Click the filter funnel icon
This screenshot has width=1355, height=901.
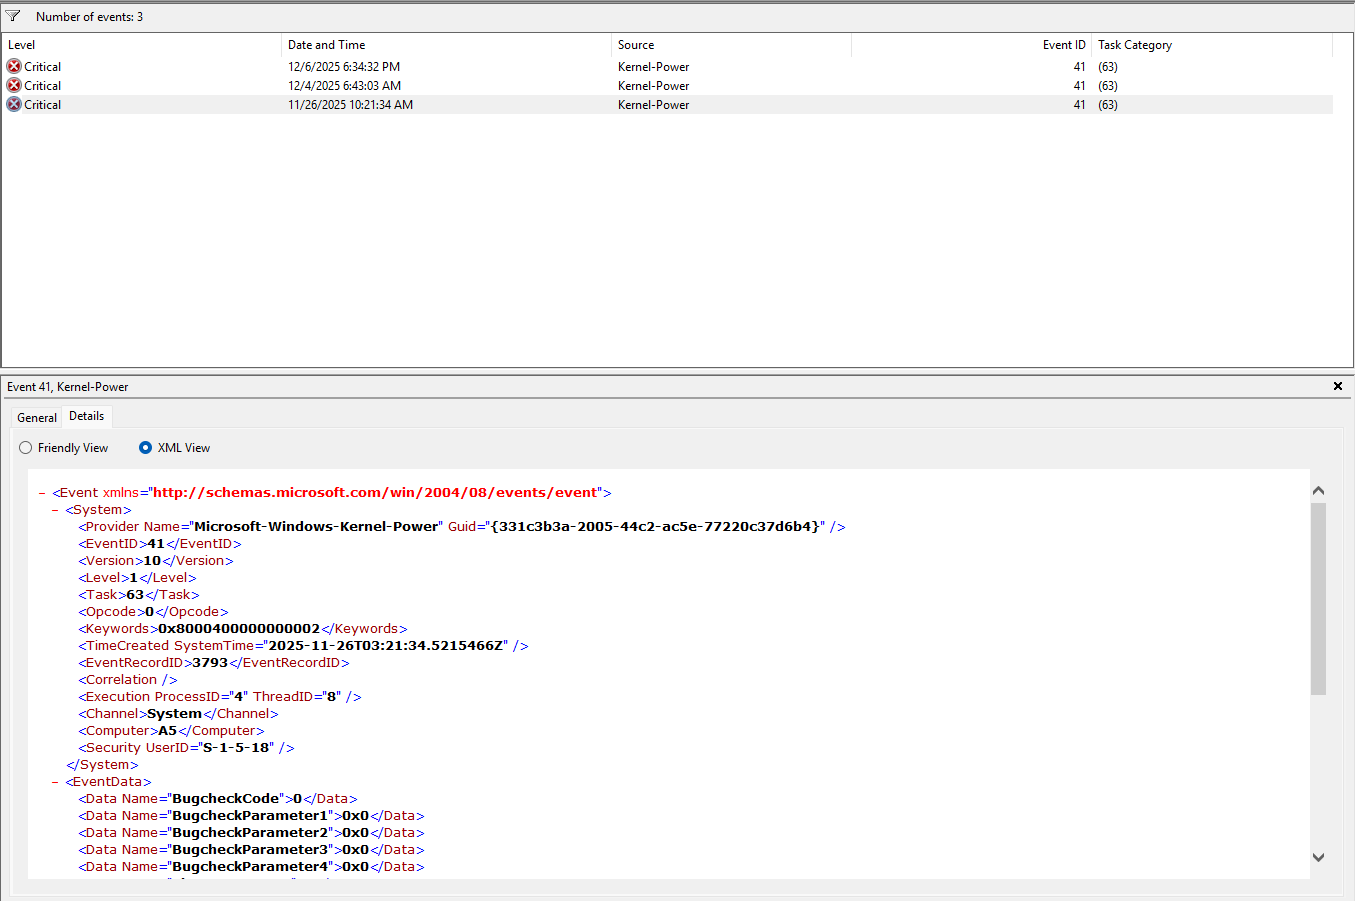tap(13, 16)
